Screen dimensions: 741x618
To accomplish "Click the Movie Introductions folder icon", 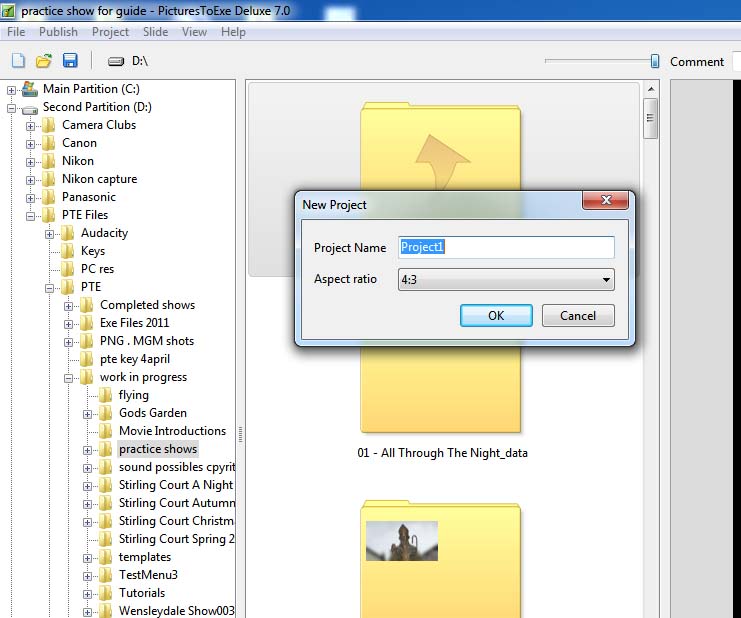I will tap(105, 431).
